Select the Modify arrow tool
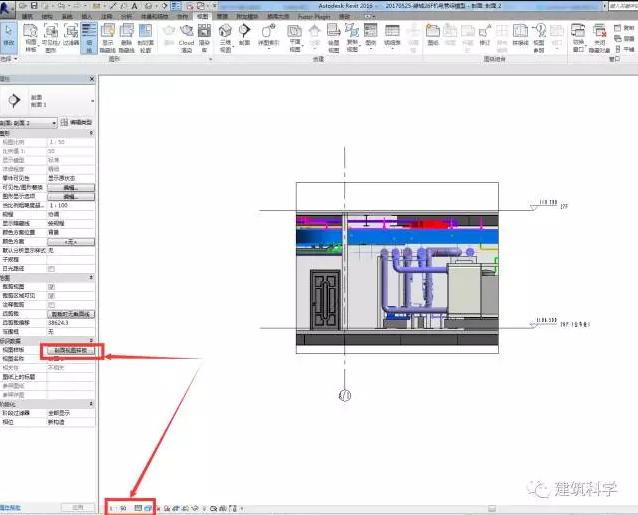 pos(8,37)
